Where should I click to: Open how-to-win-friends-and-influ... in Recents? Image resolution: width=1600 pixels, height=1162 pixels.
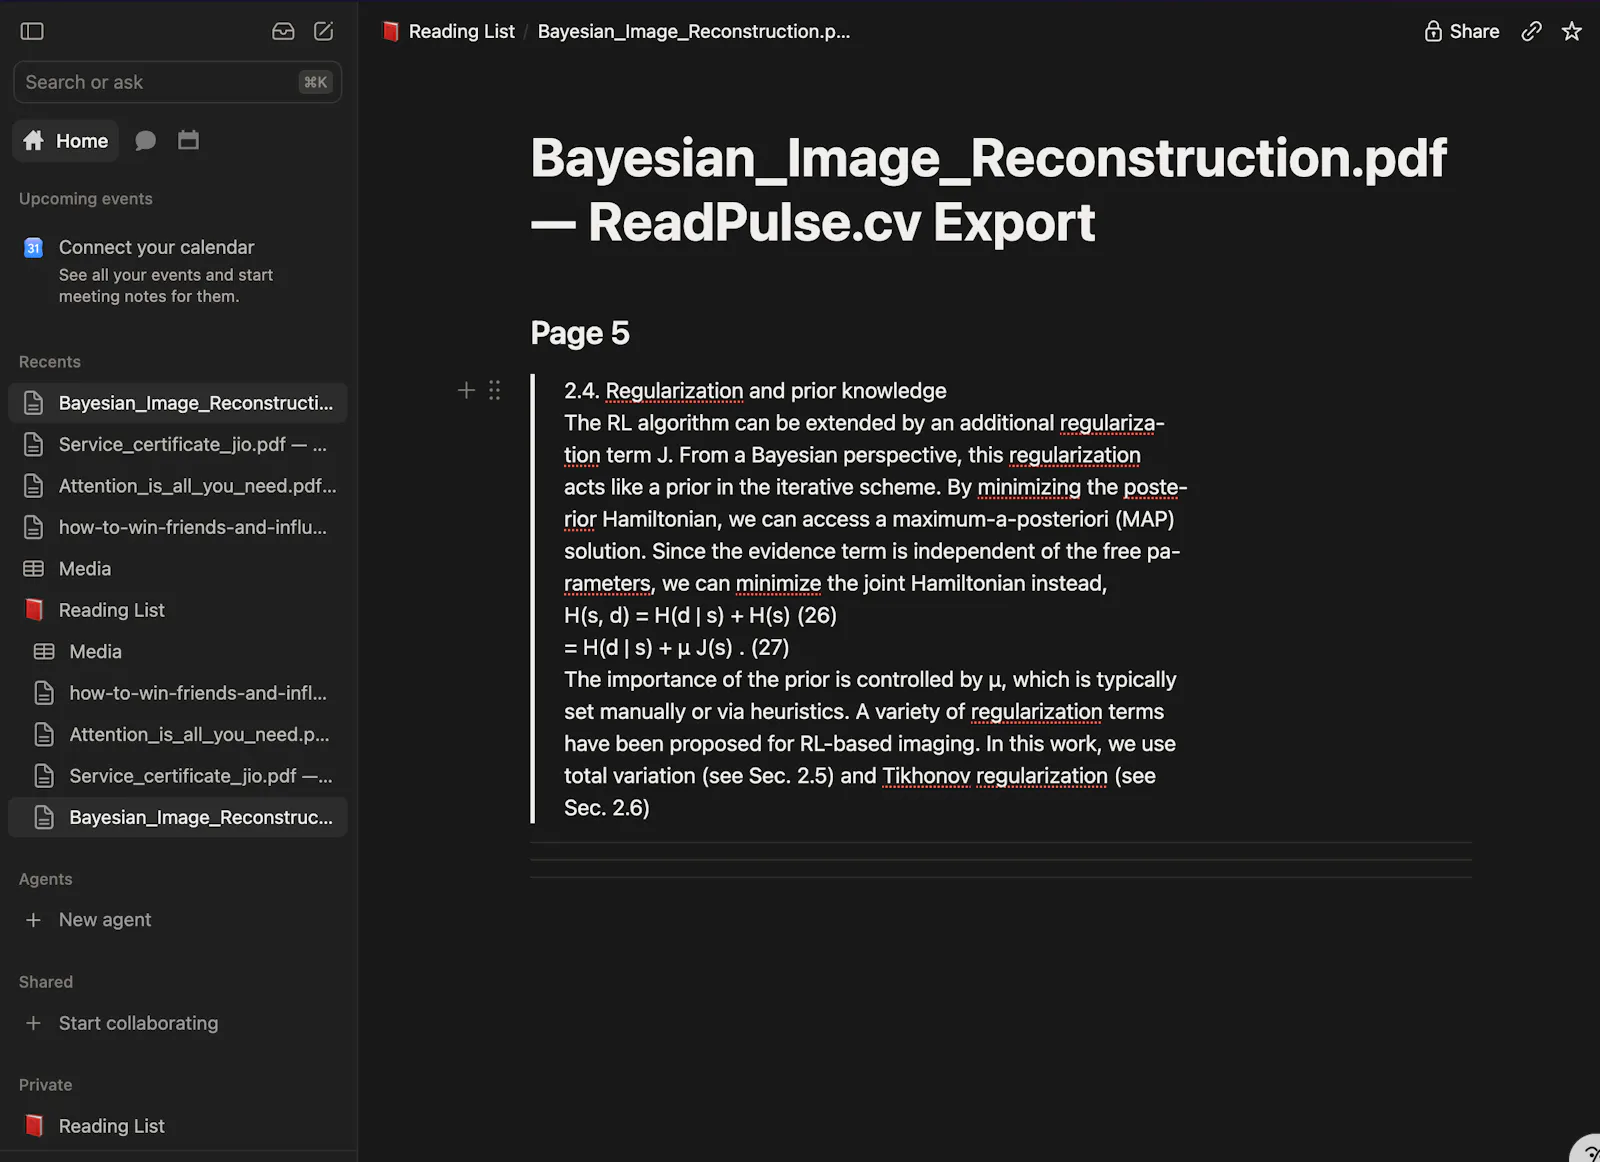point(178,527)
